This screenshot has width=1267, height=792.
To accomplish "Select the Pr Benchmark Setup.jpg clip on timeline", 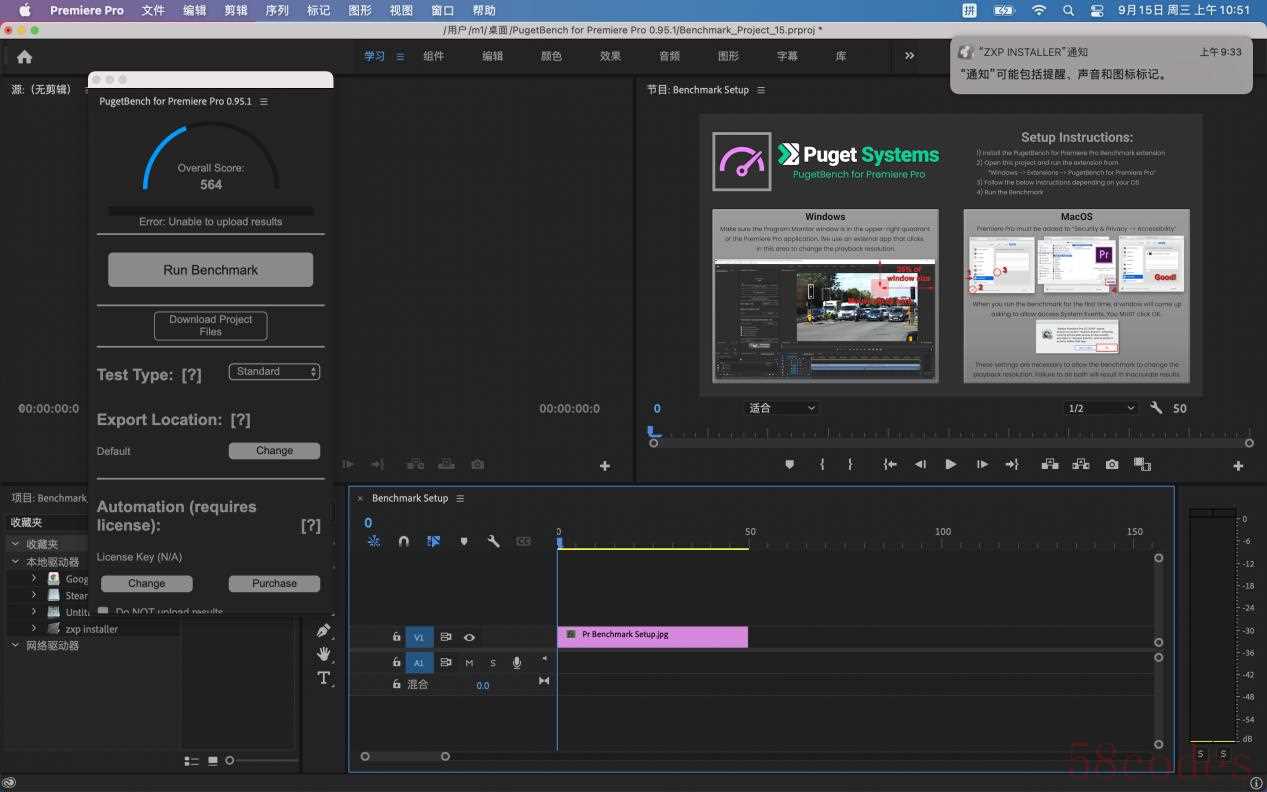I will coord(652,636).
